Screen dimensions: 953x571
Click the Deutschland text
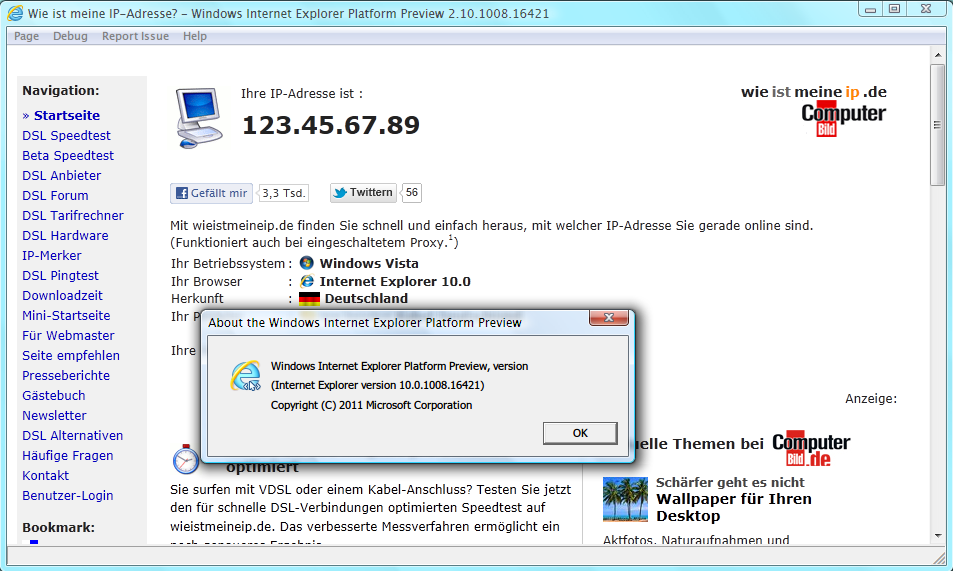[366, 299]
